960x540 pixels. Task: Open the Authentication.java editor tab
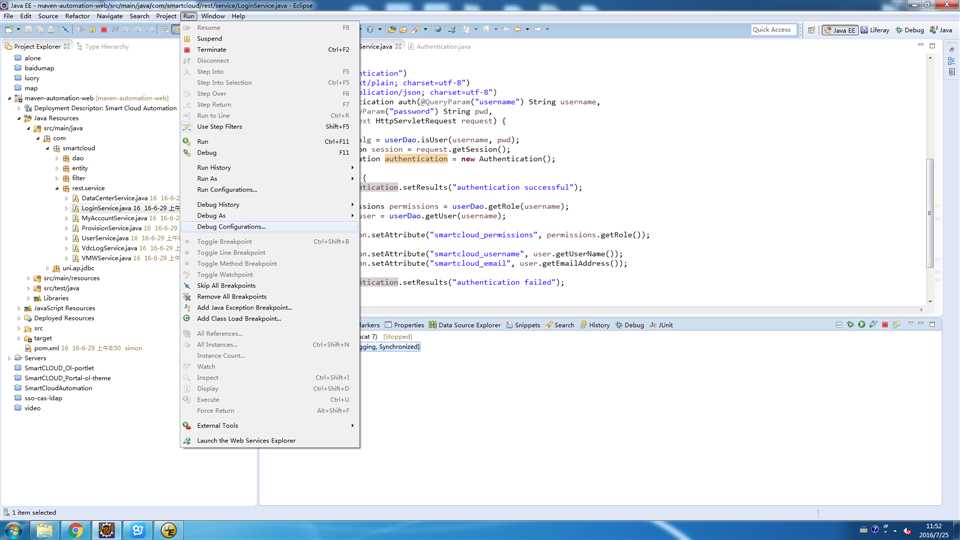click(439, 47)
